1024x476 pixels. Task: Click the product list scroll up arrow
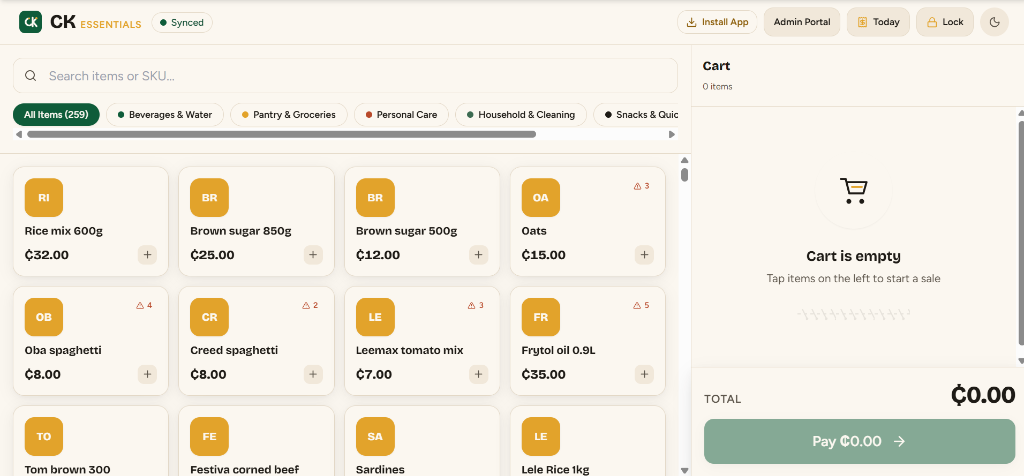pyautogui.click(x=684, y=161)
